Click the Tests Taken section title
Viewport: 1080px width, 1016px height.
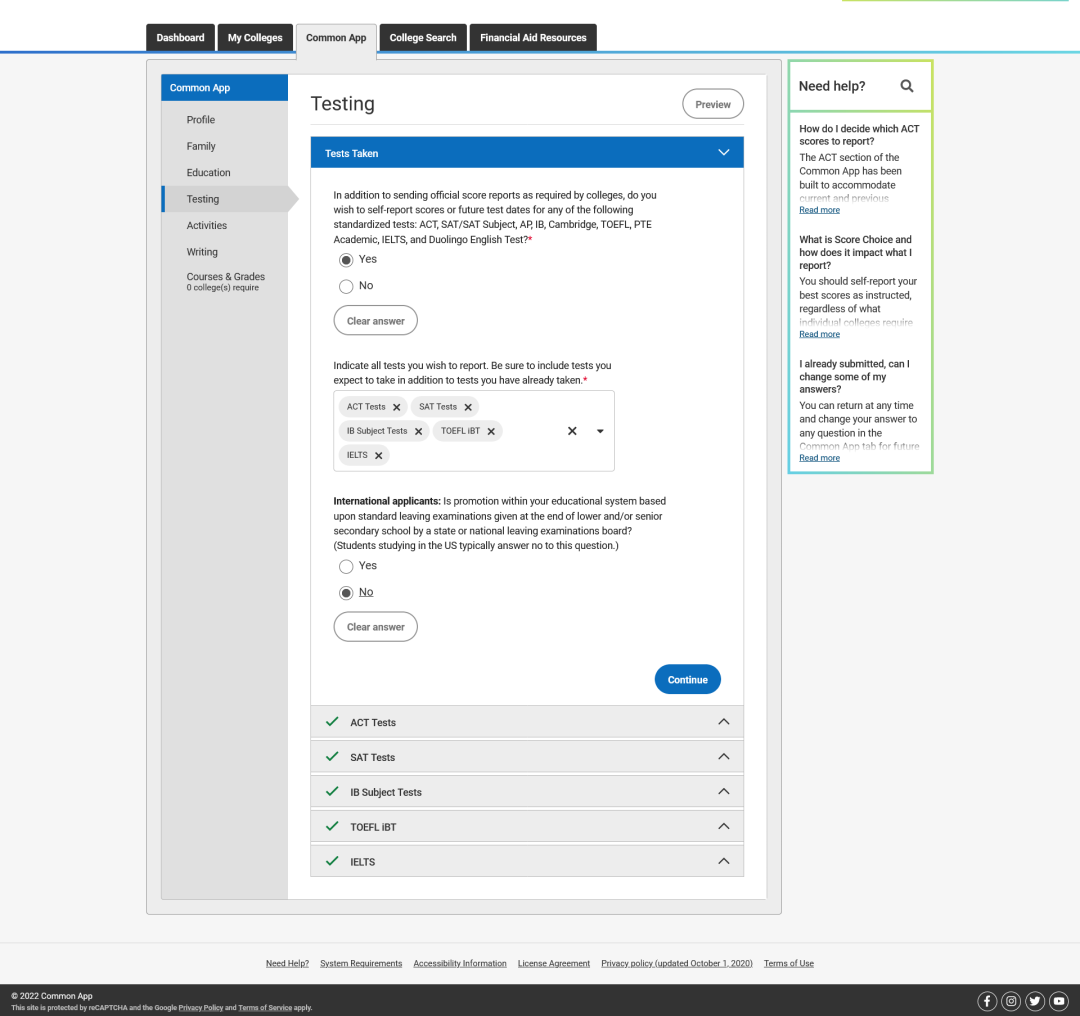pyautogui.click(x=351, y=154)
